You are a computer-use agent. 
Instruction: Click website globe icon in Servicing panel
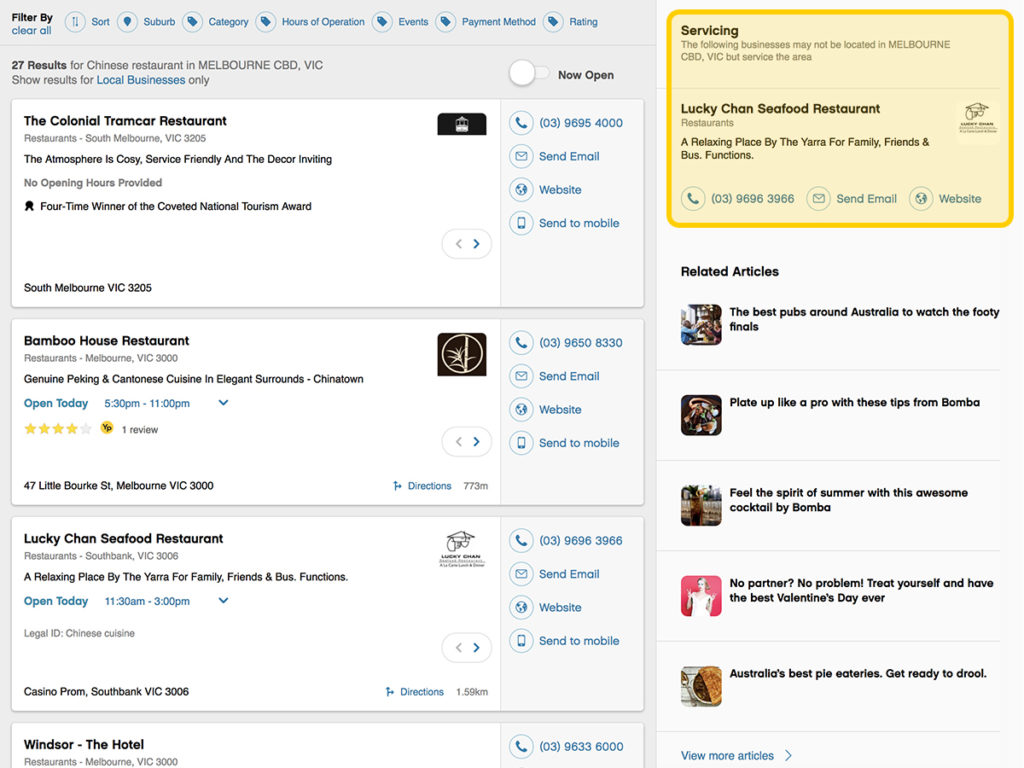921,199
